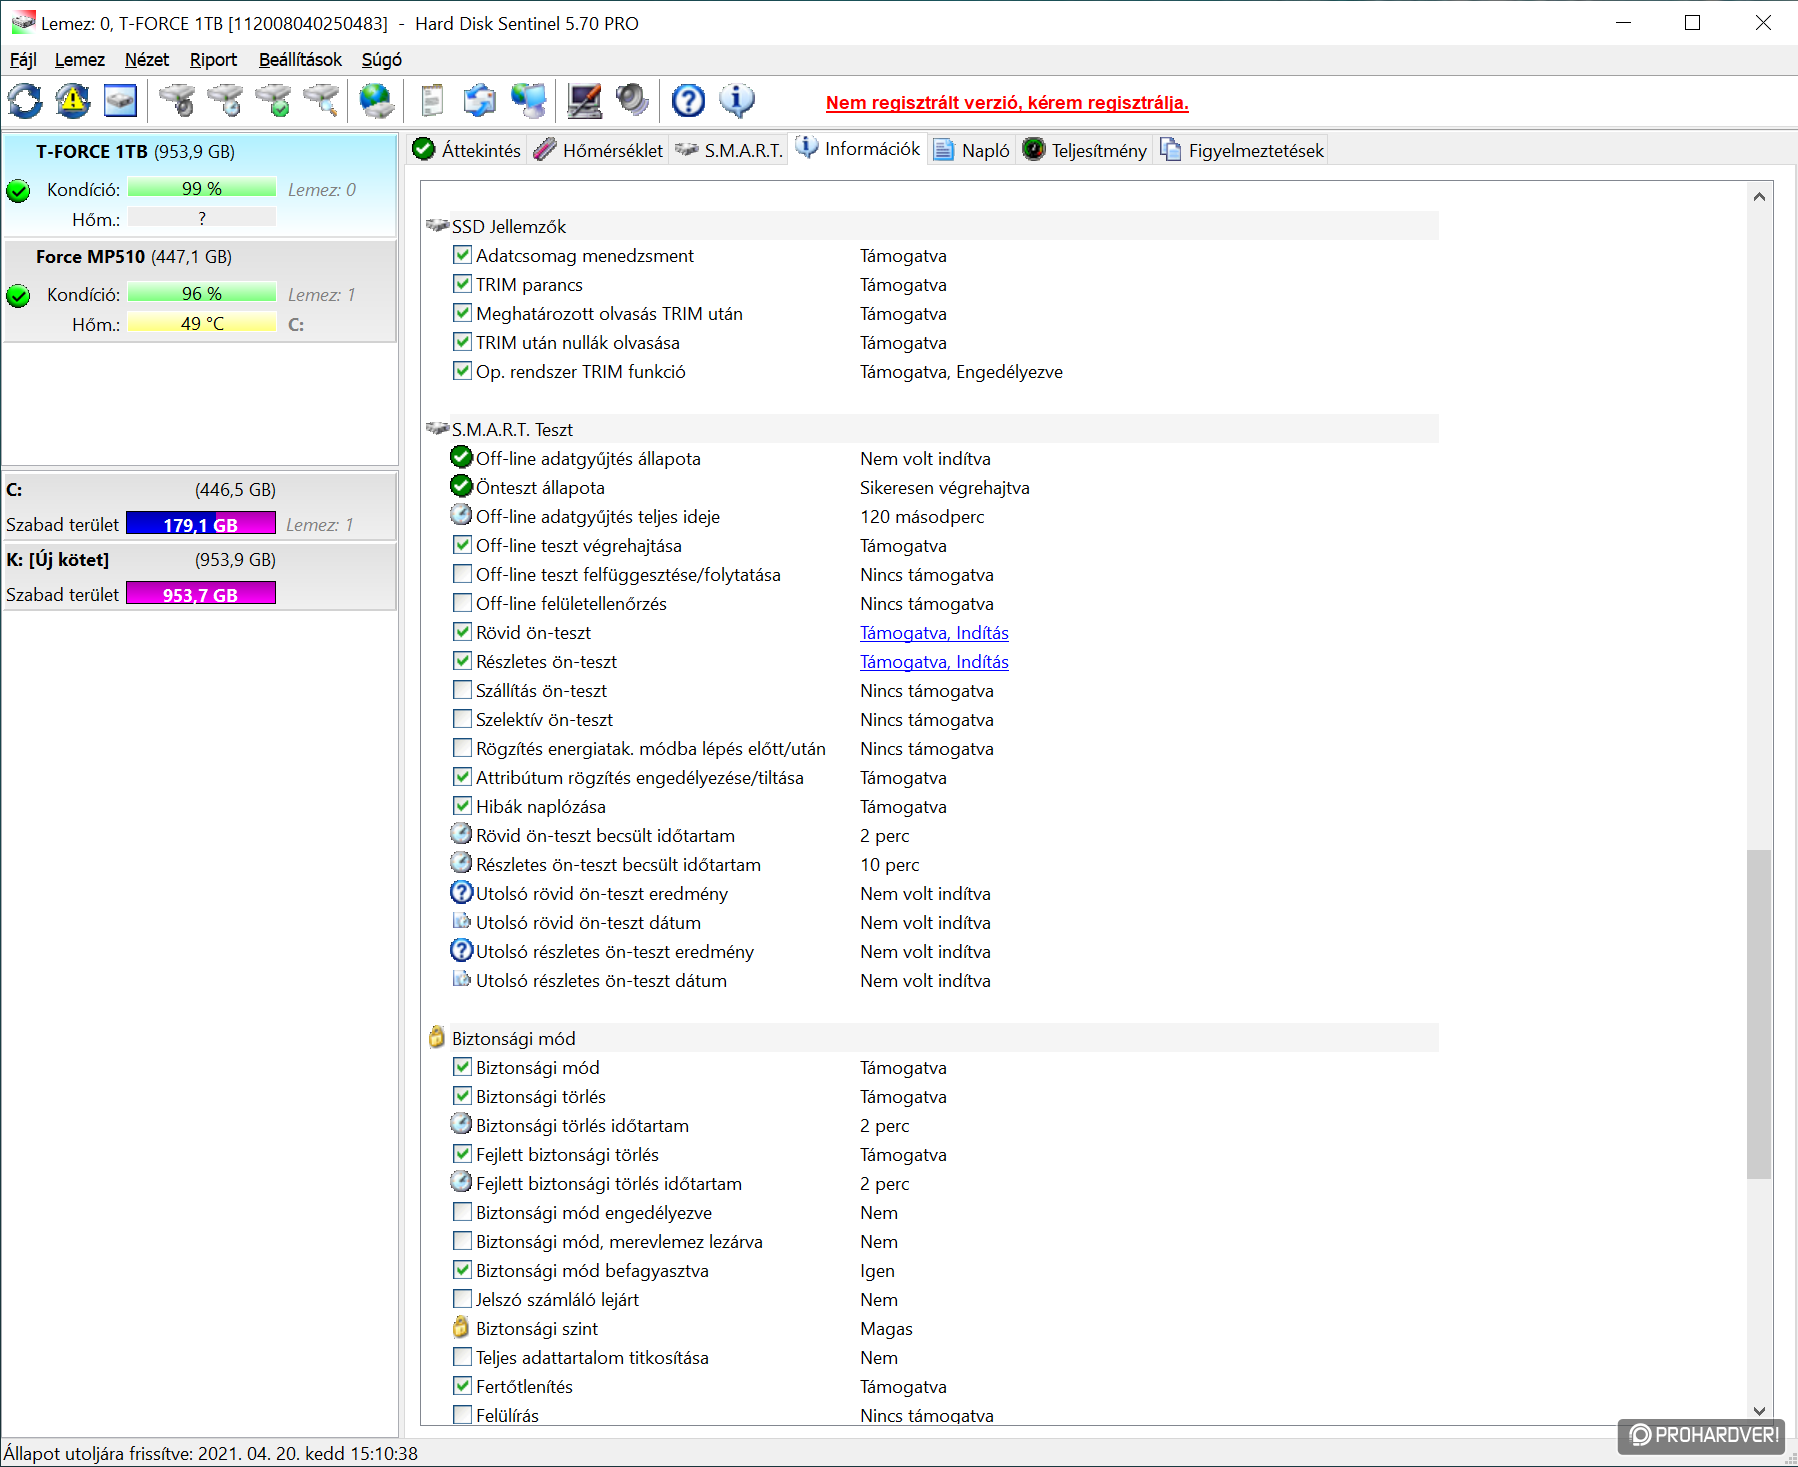
Task: Click question icon beside Utolsó rövid ön-teszt eredmény
Action: 461,892
